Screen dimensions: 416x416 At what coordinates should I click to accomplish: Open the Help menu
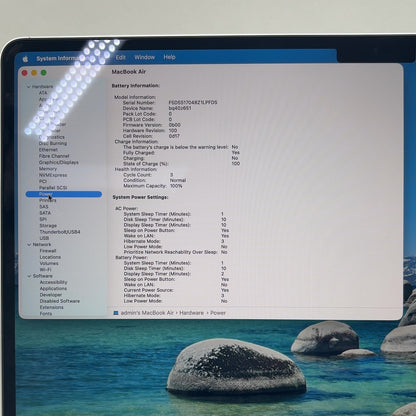(x=169, y=57)
